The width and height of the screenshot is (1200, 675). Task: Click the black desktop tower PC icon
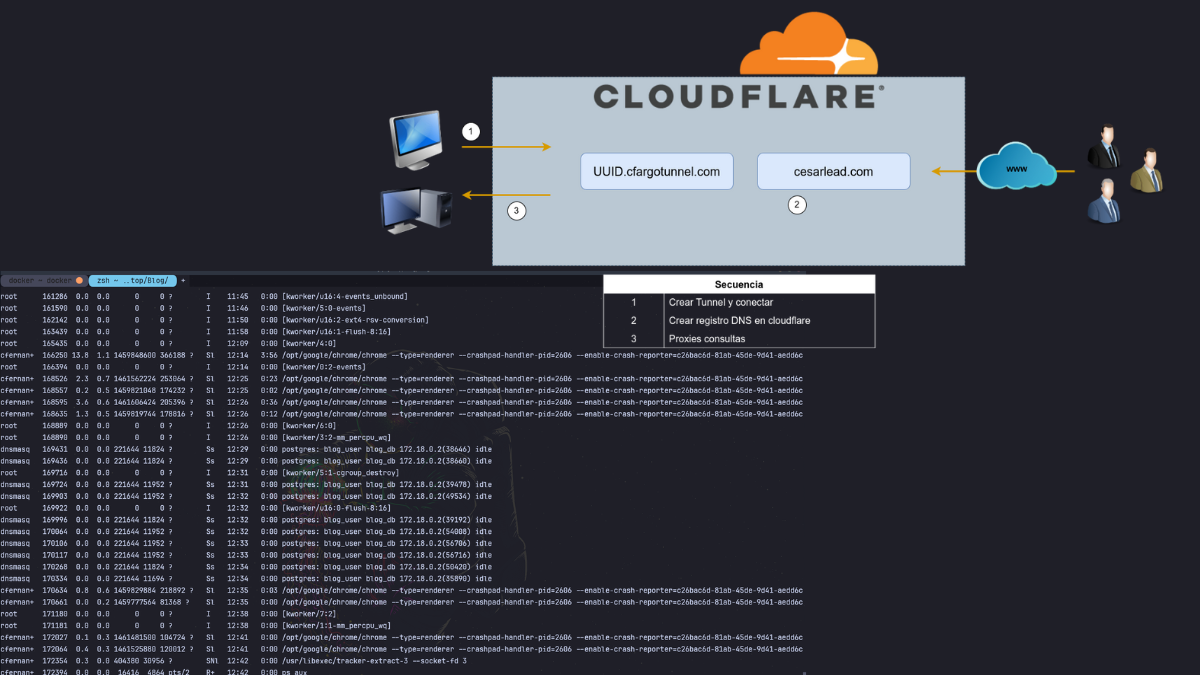click(x=416, y=211)
